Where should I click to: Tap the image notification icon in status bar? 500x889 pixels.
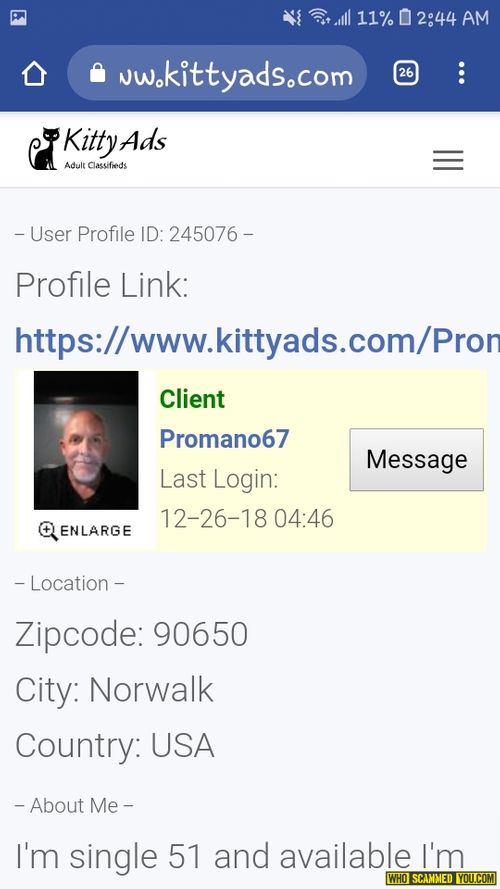tap(18, 18)
